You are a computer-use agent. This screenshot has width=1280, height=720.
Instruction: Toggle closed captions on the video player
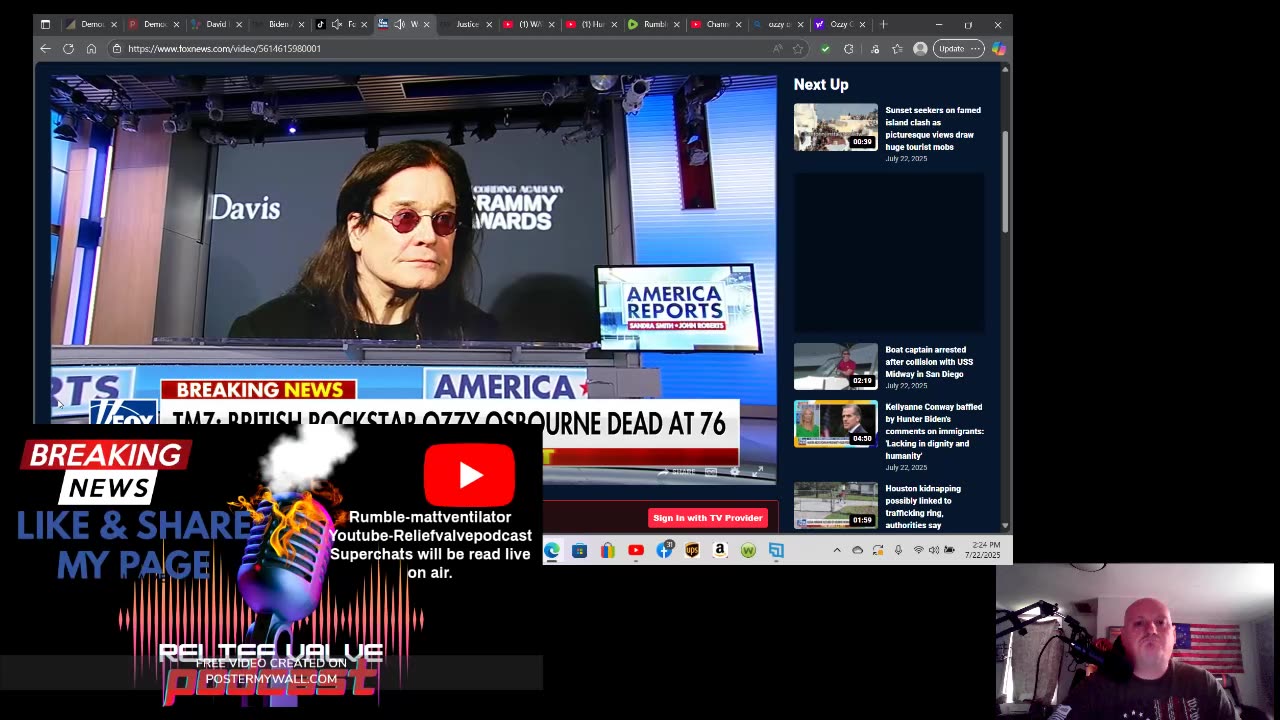click(711, 472)
